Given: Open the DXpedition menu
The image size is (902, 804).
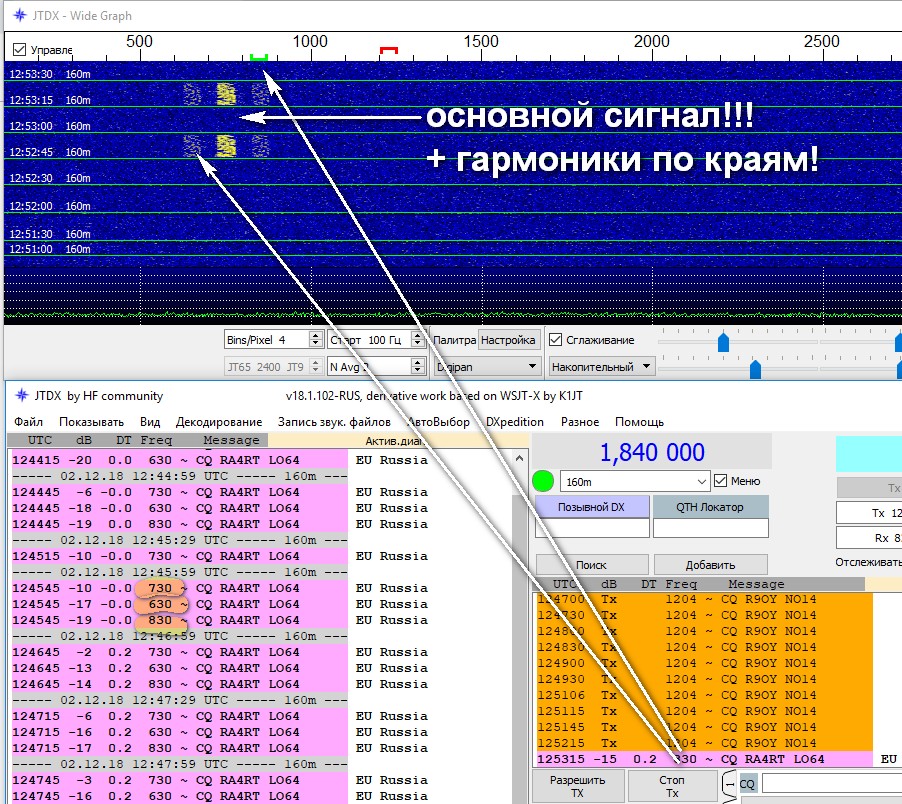Looking at the screenshot, I should pyautogui.click(x=515, y=422).
